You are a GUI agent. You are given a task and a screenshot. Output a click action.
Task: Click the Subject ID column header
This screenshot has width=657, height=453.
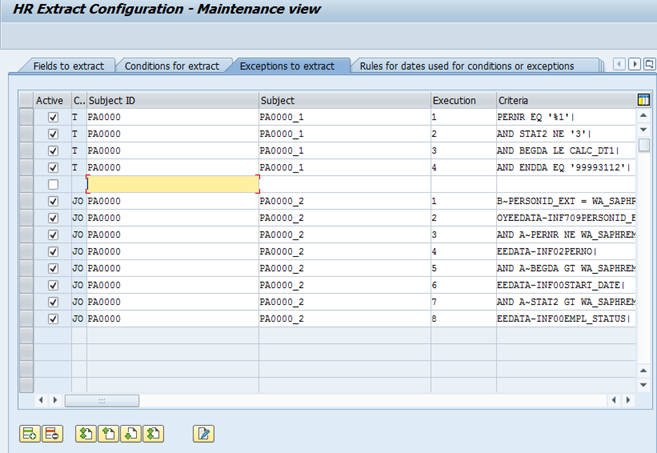point(173,100)
